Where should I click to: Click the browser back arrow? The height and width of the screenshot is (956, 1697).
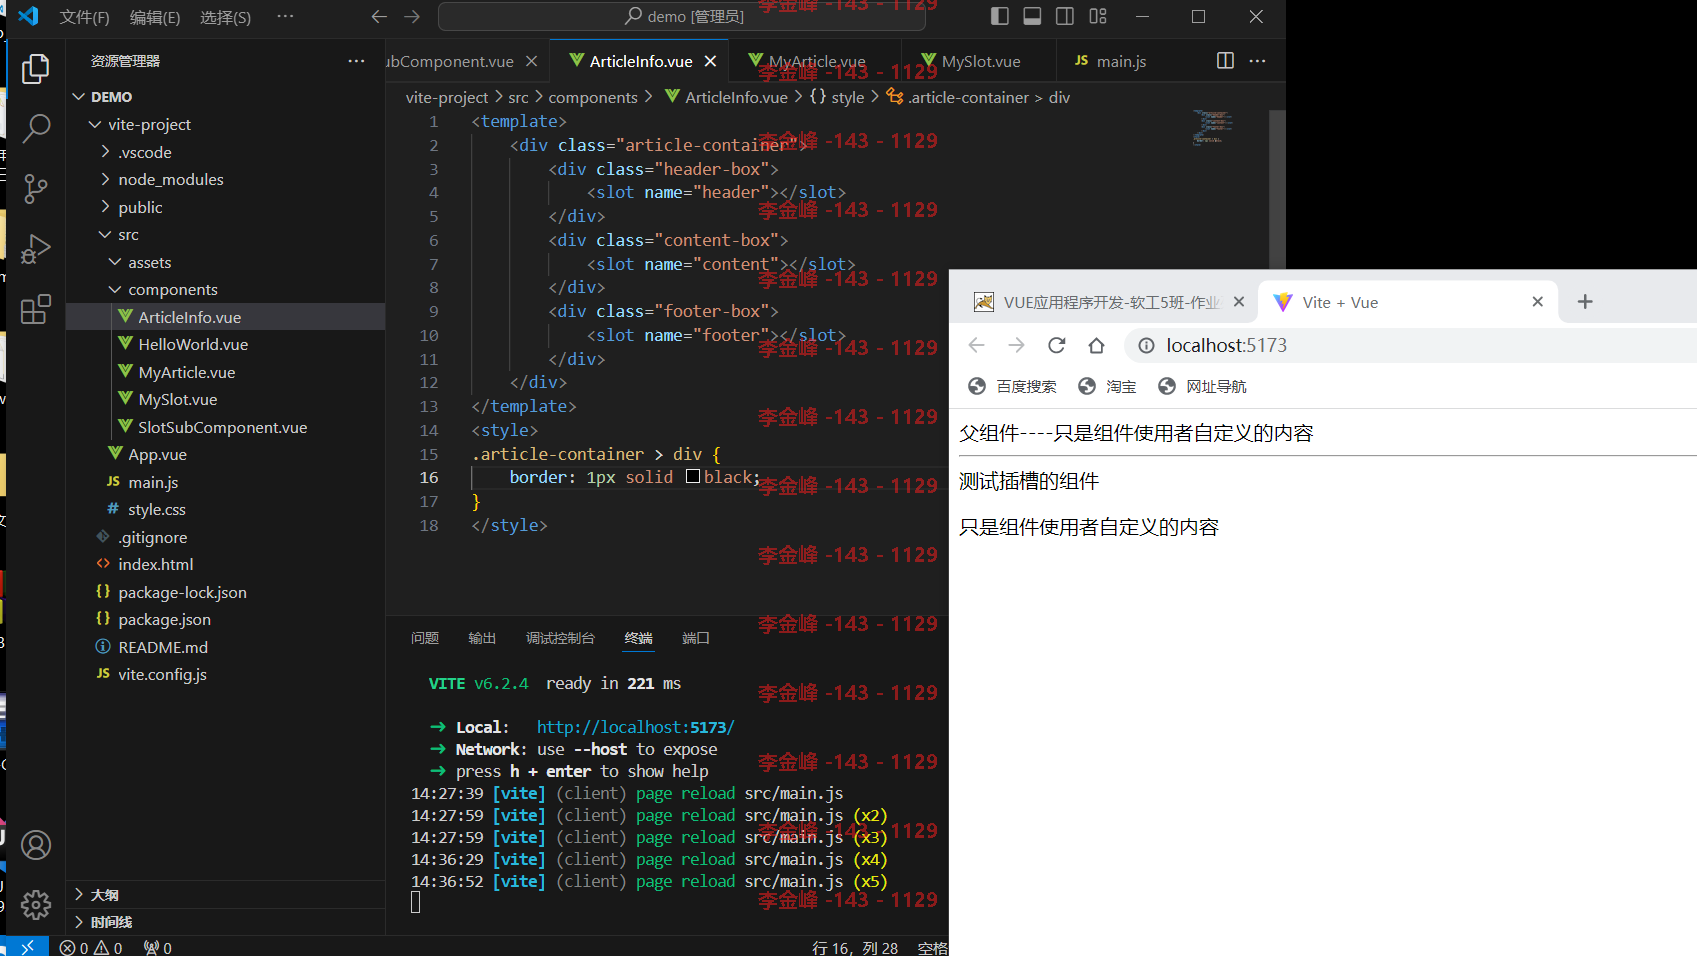click(x=977, y=345)
